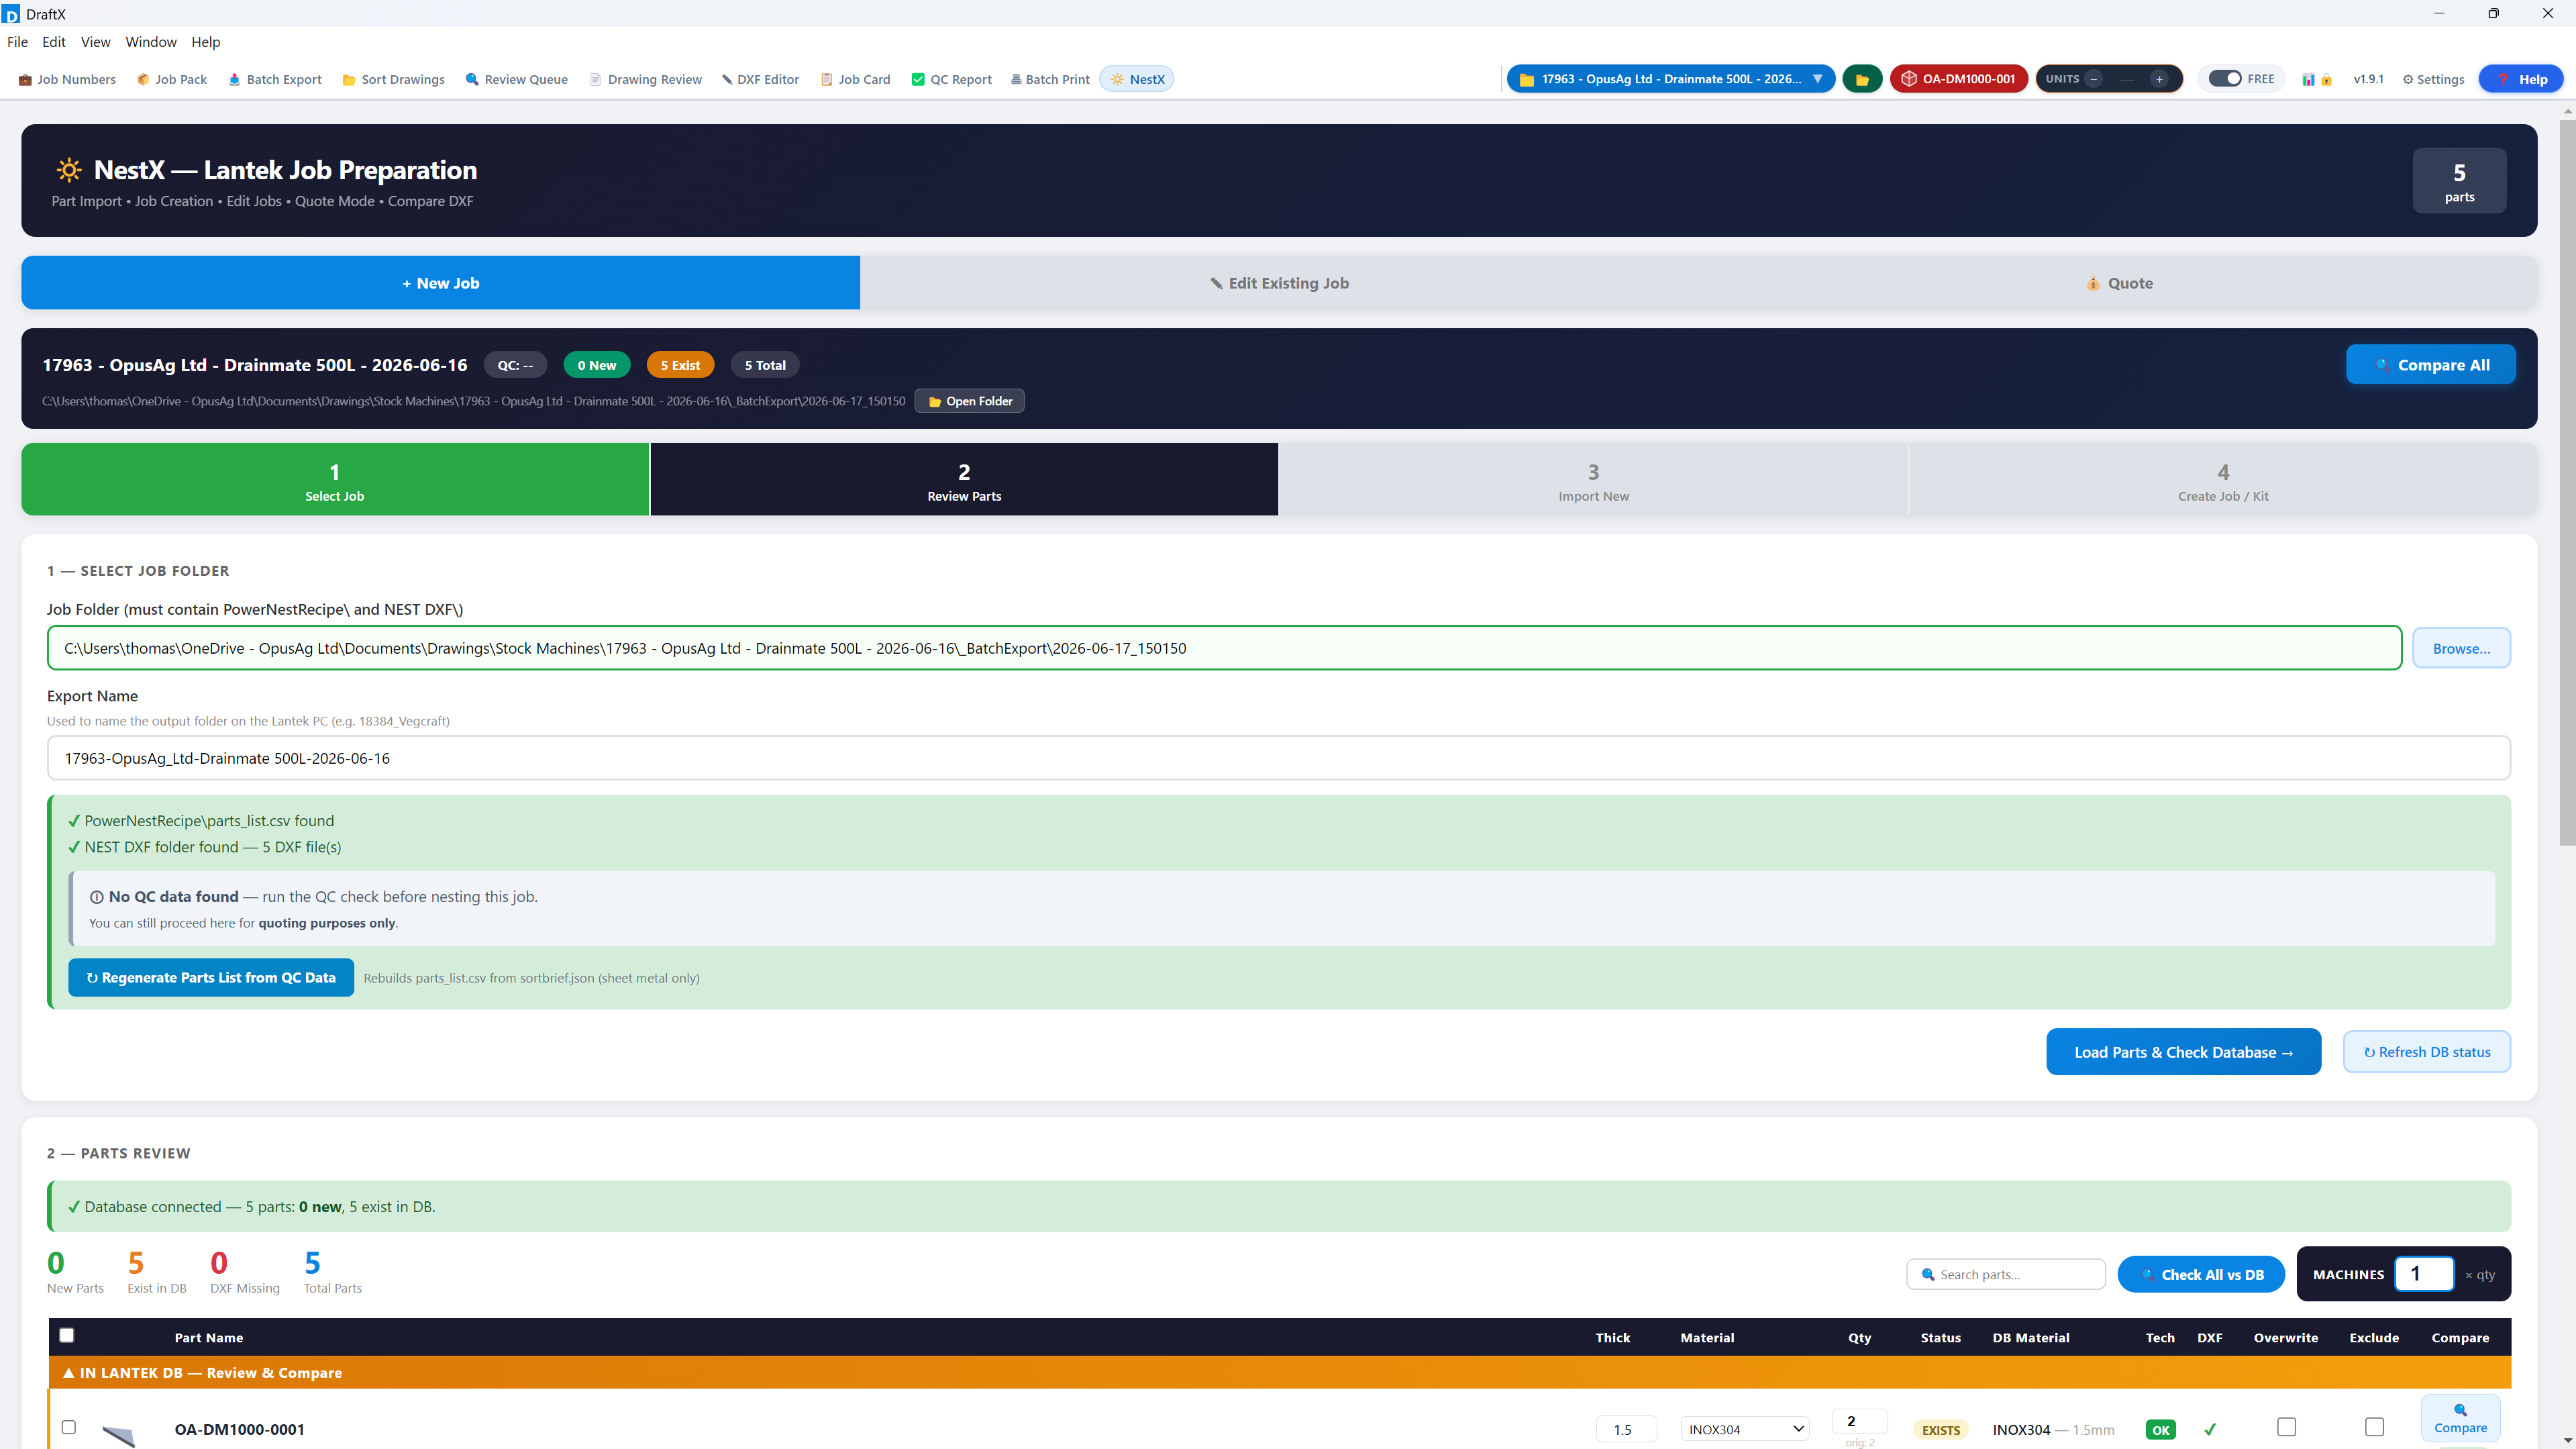Open Sort Drawings tool
Viewport: 2576px width, 1449px height.
tap(393, 79)
